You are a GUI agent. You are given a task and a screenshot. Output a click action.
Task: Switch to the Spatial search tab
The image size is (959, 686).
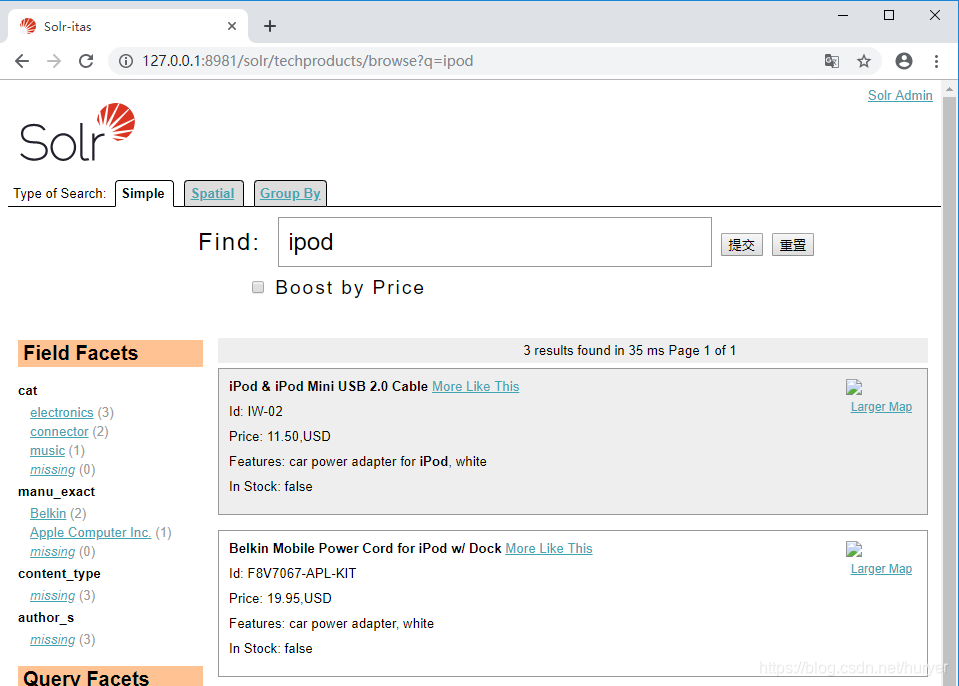tap(213, 194)
